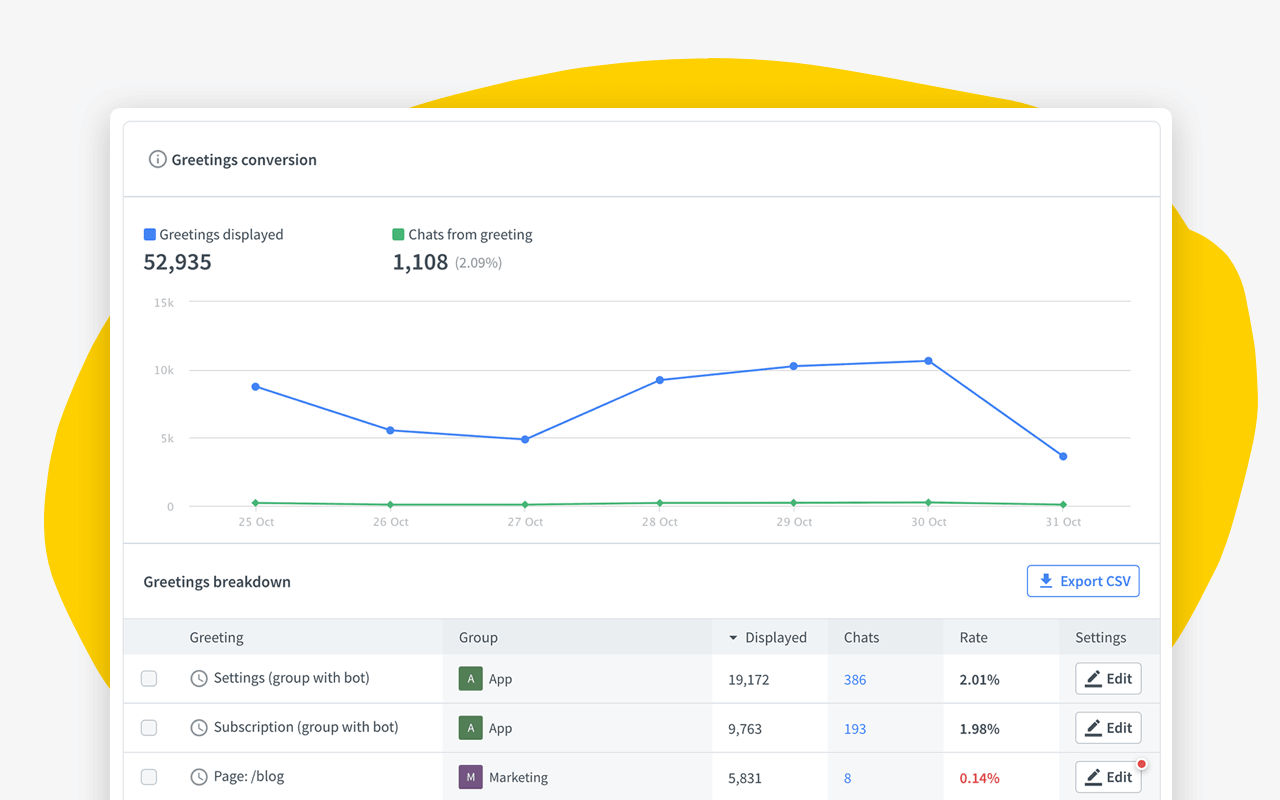Edit the Subscription (group with bot) greeting
Image resolution: width=1280 pixels, height=800 pixels.
tap(1108, 728)
